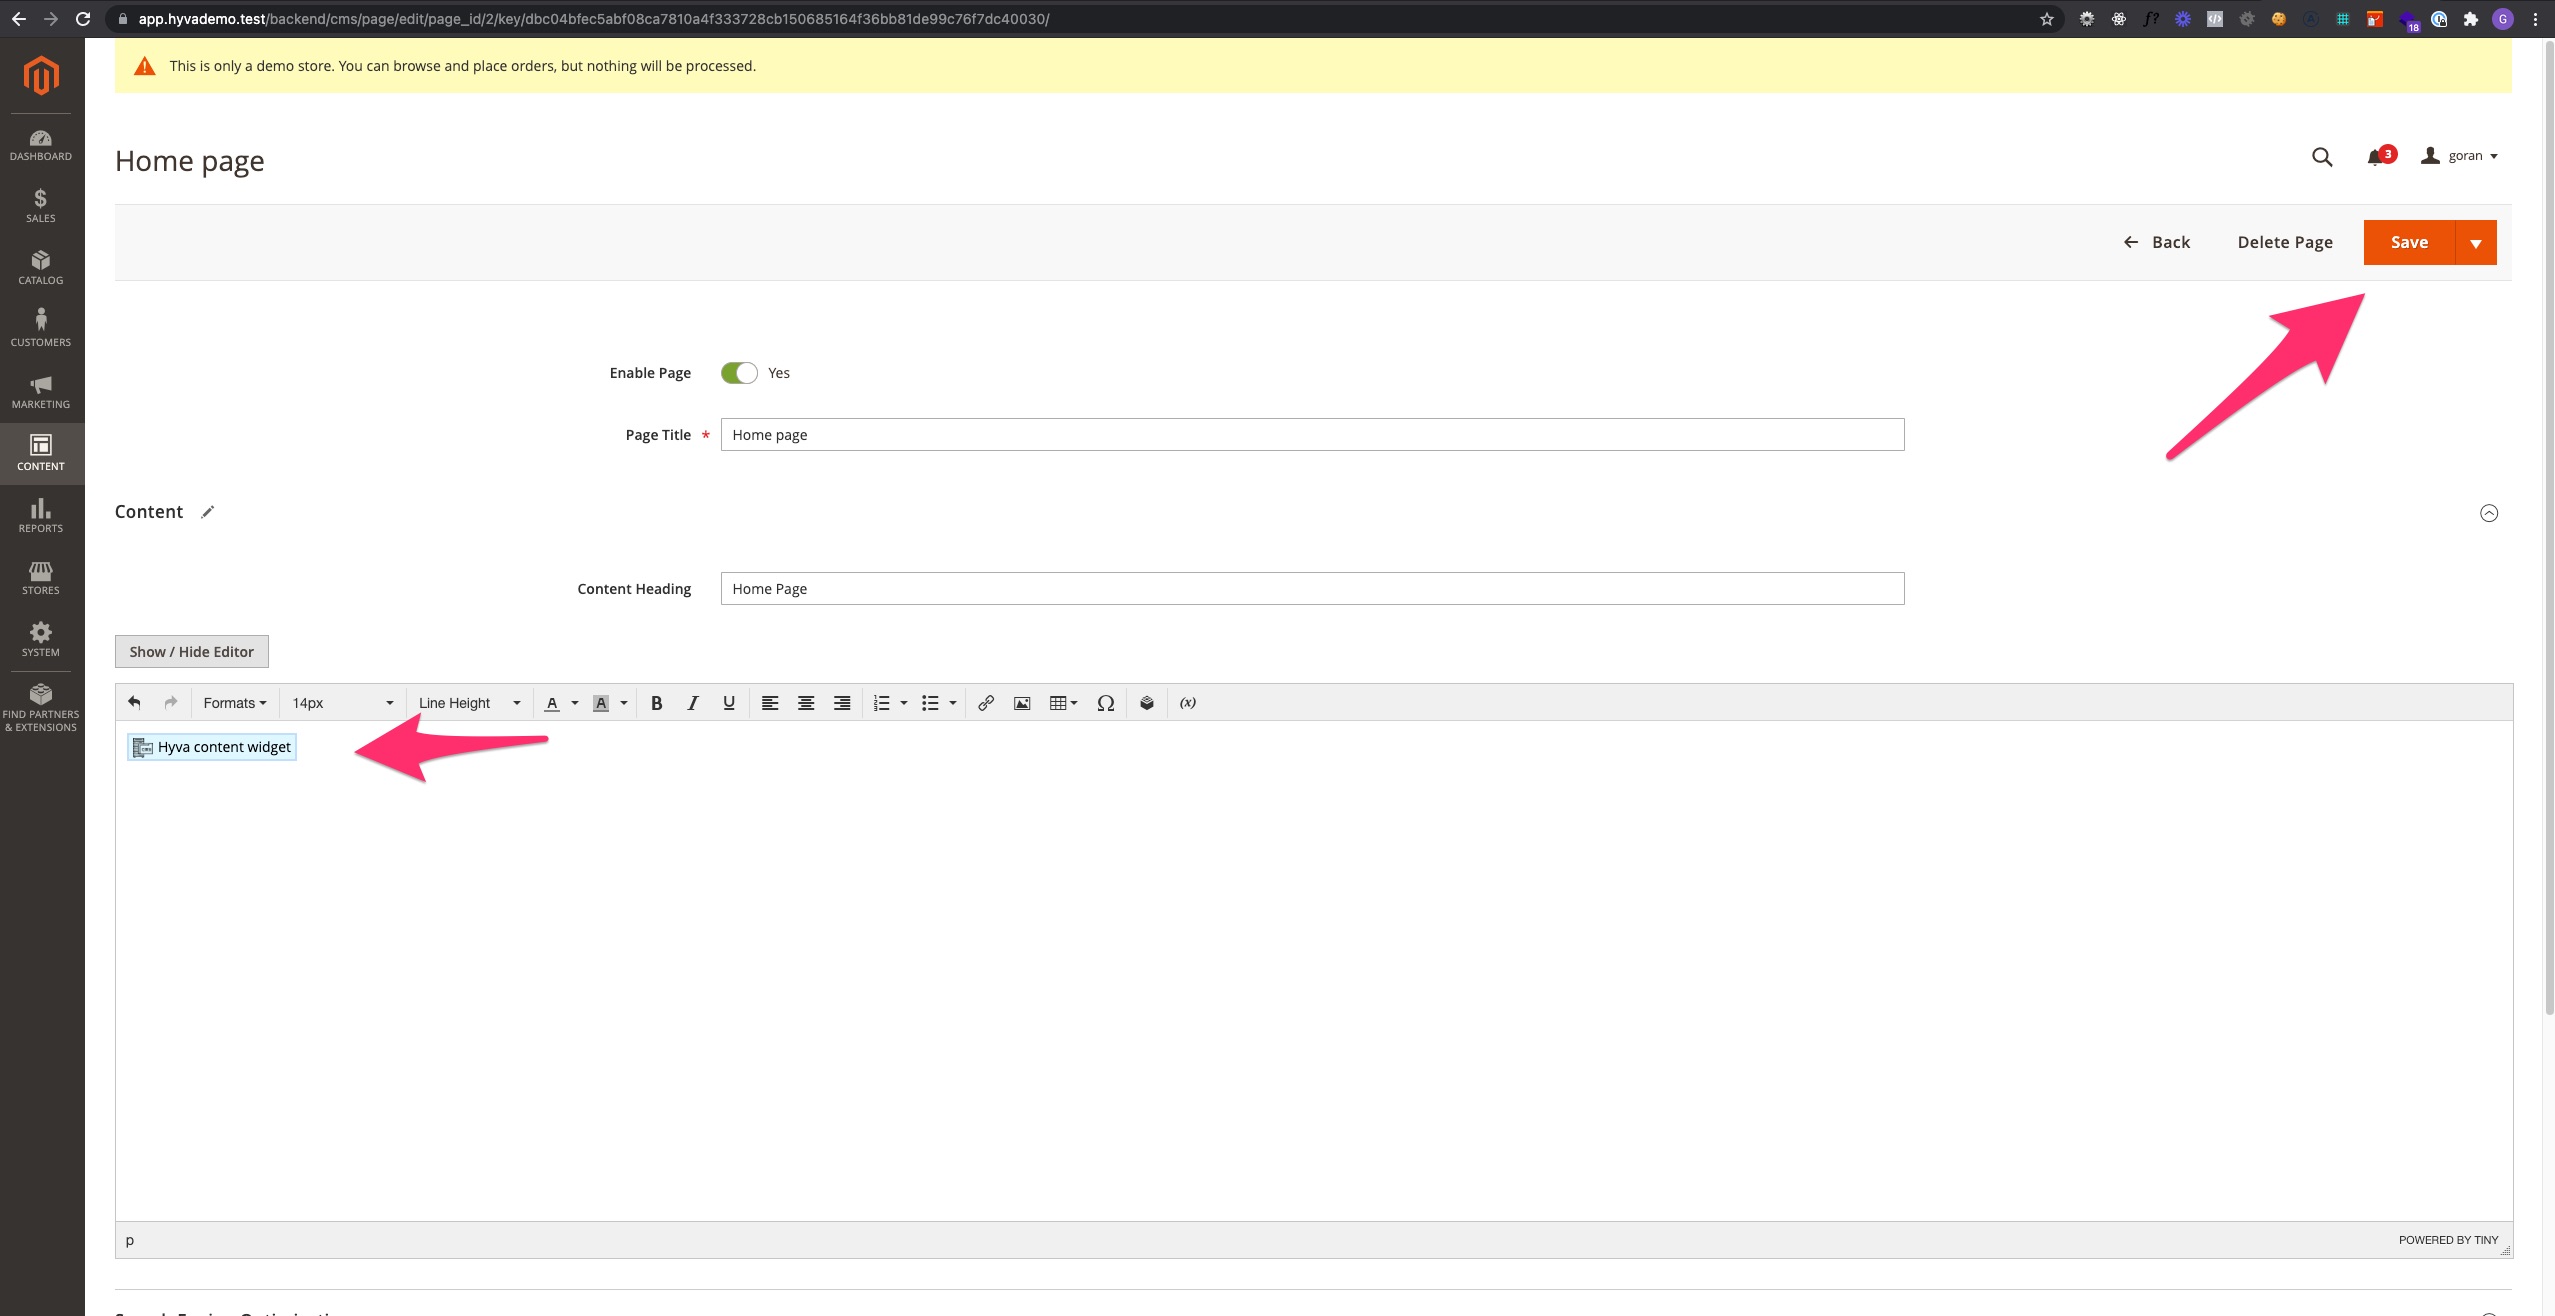Click the page vertical scrollbar
This screenshot has width=2555, height=1316.
point(2549,530)
